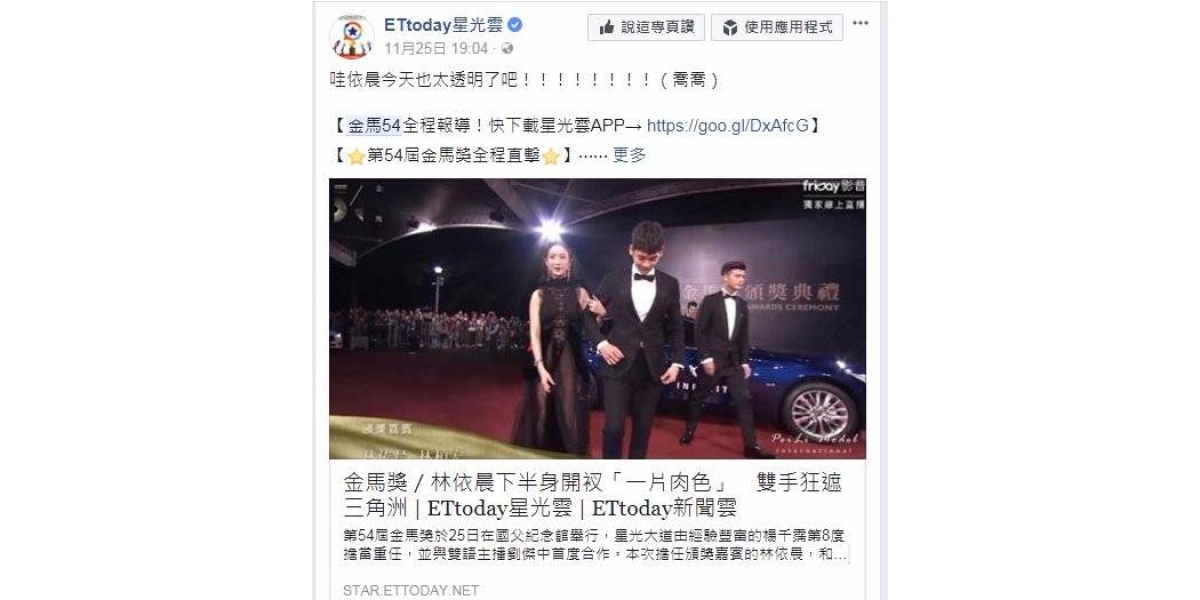1200x600 pixels.
Task: Click the ETtoday星光雲 page profile picture
Action: click(351, 37)
